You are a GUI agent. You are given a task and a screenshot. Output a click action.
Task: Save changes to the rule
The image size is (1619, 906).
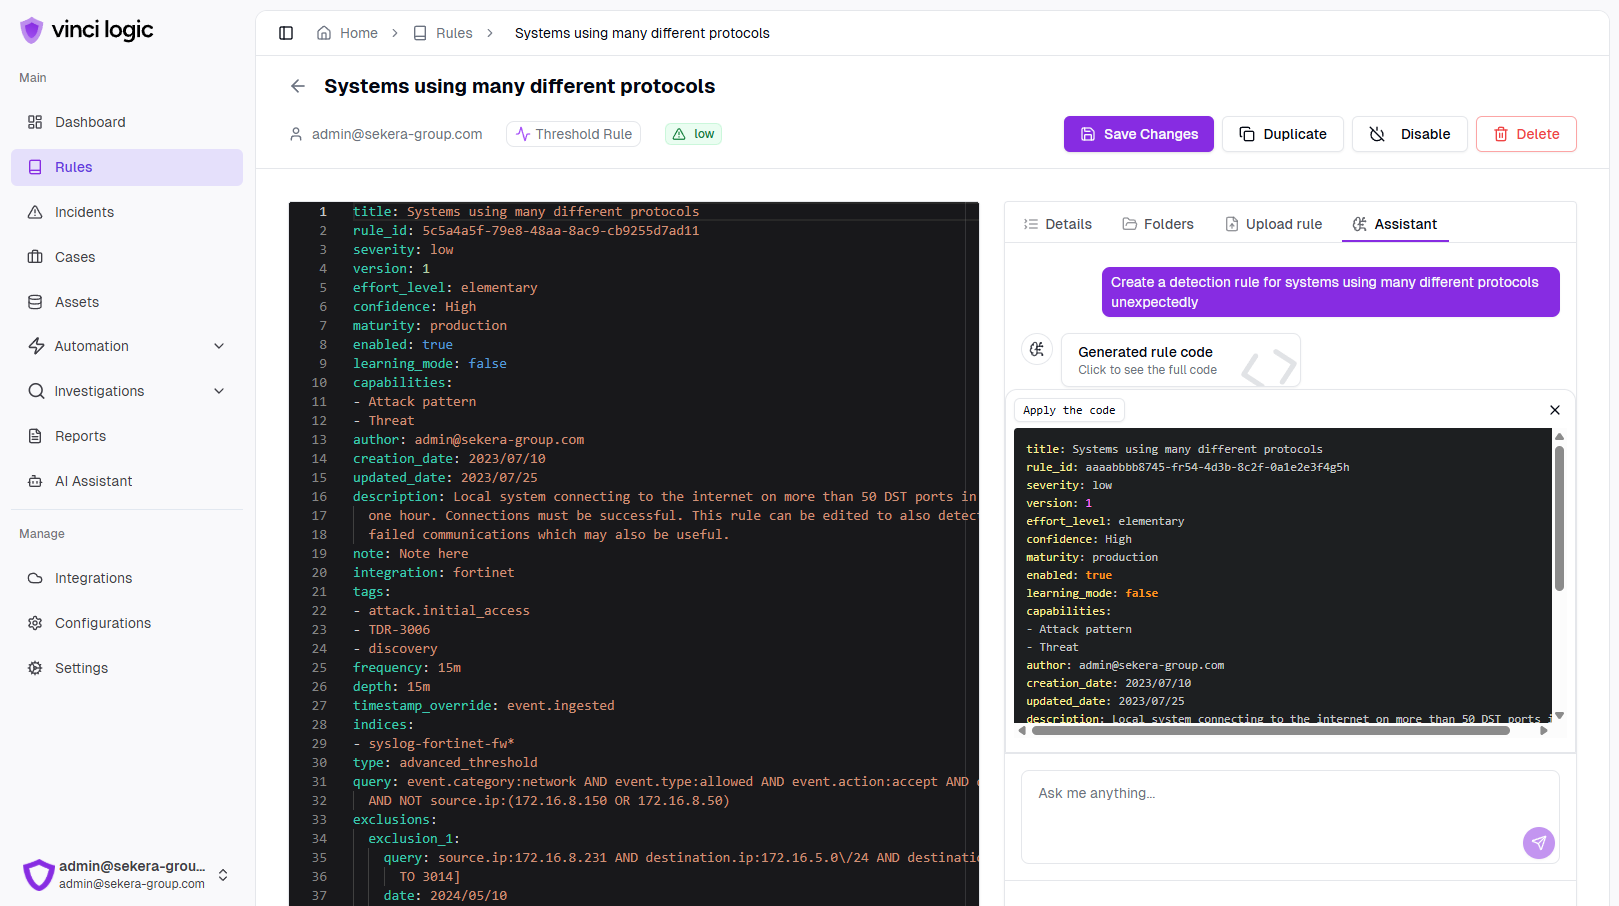pos(1138,133)
